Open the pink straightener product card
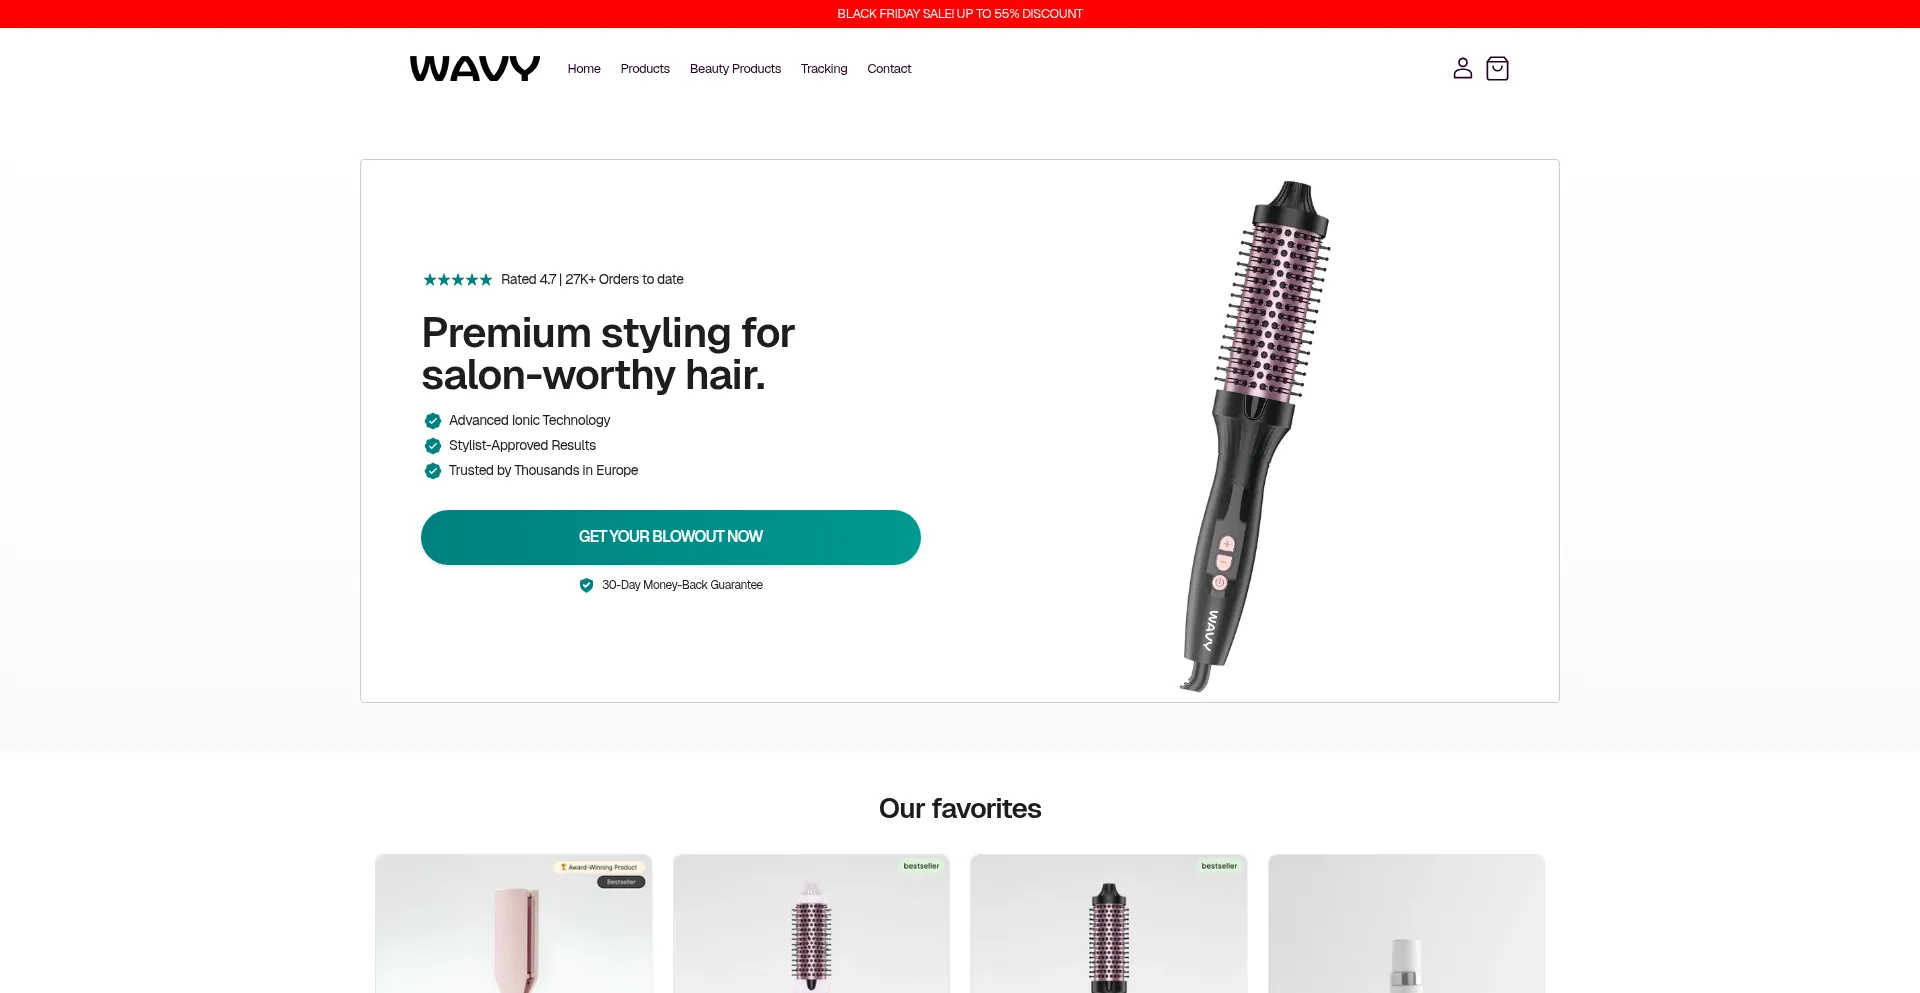Image resolution: width=1920 pixels, height=993 pixels. 514,924
